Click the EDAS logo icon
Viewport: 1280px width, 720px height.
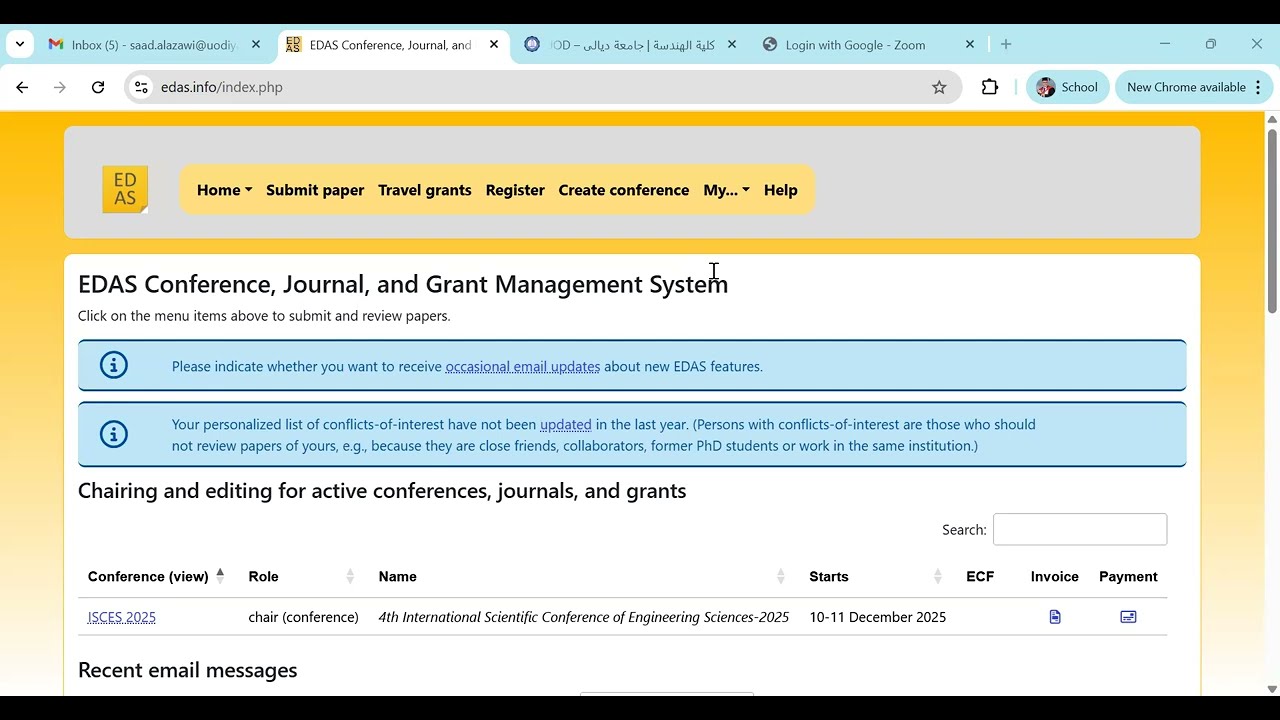125,189
